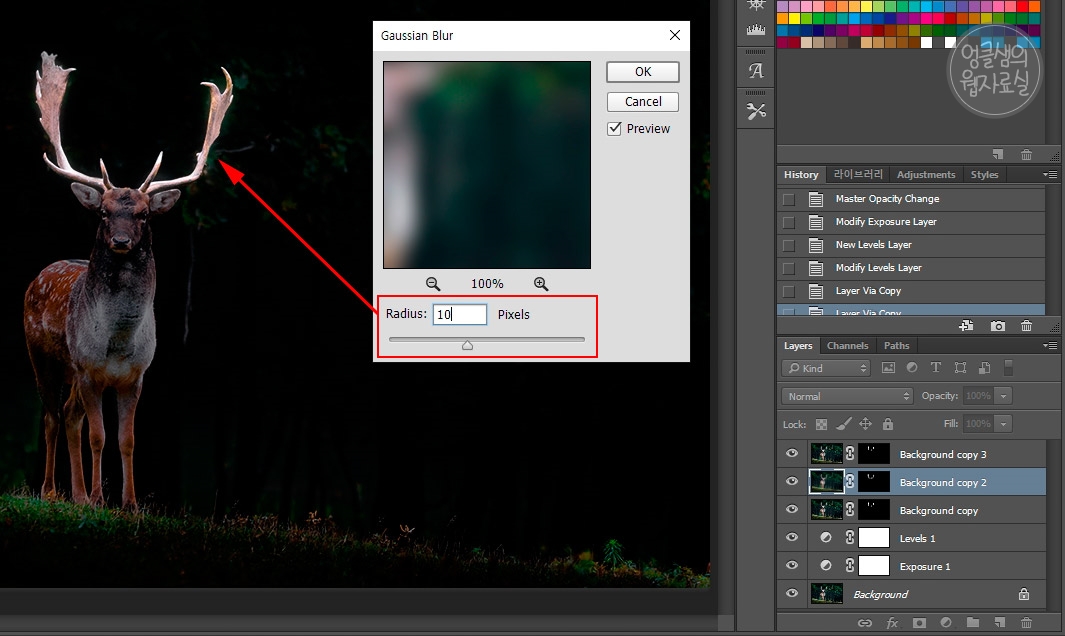Delete current state in History panel

1026,326
